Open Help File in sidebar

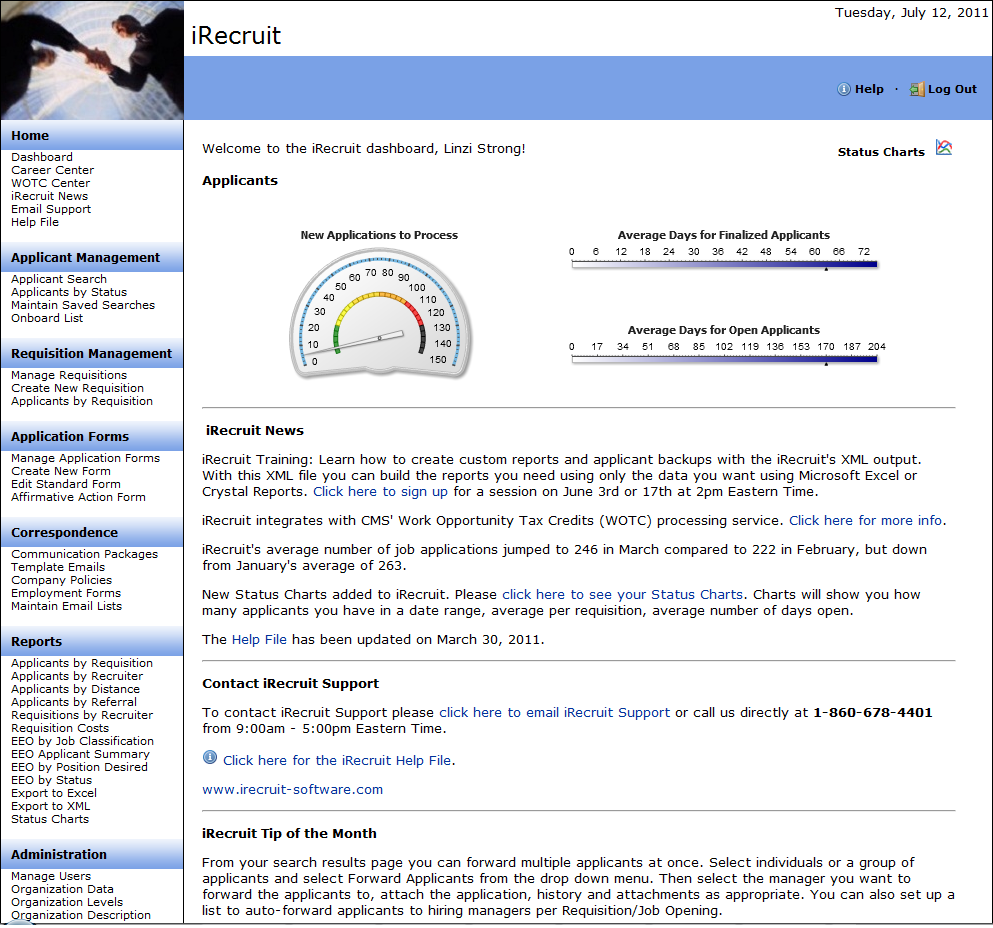click(x=35, y=222)
